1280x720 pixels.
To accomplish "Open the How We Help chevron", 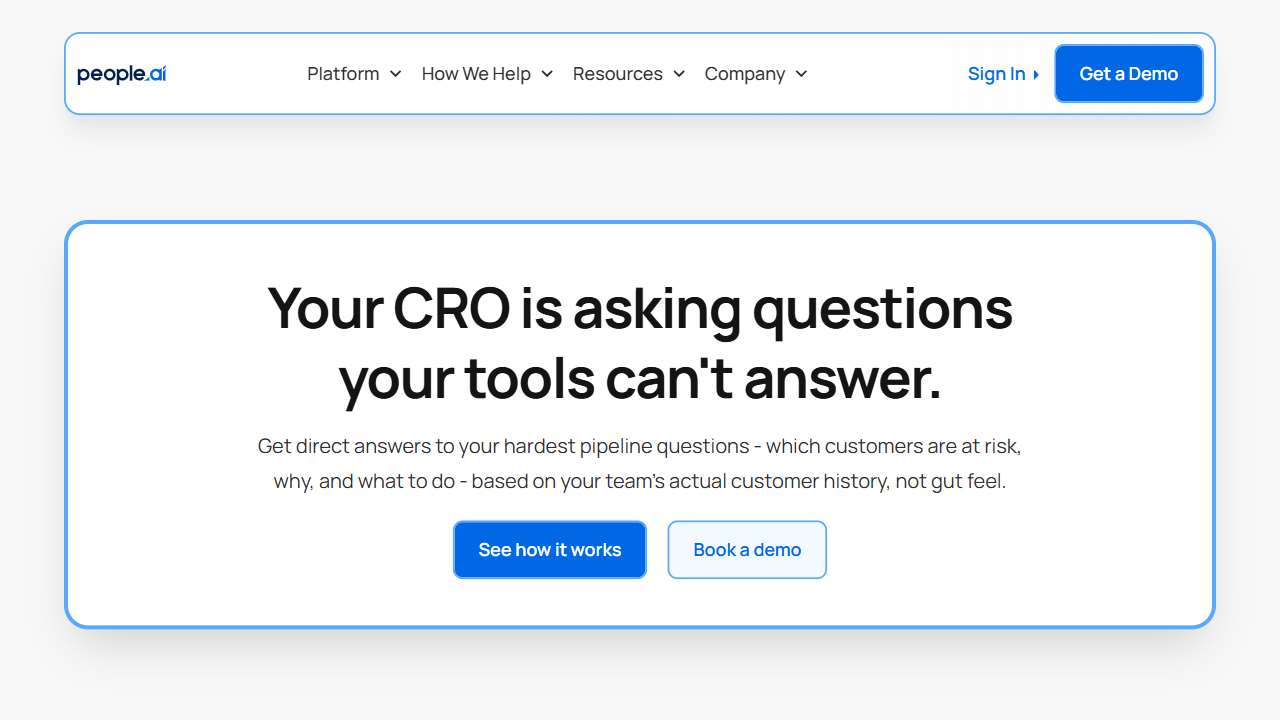I will pos(547,74).
